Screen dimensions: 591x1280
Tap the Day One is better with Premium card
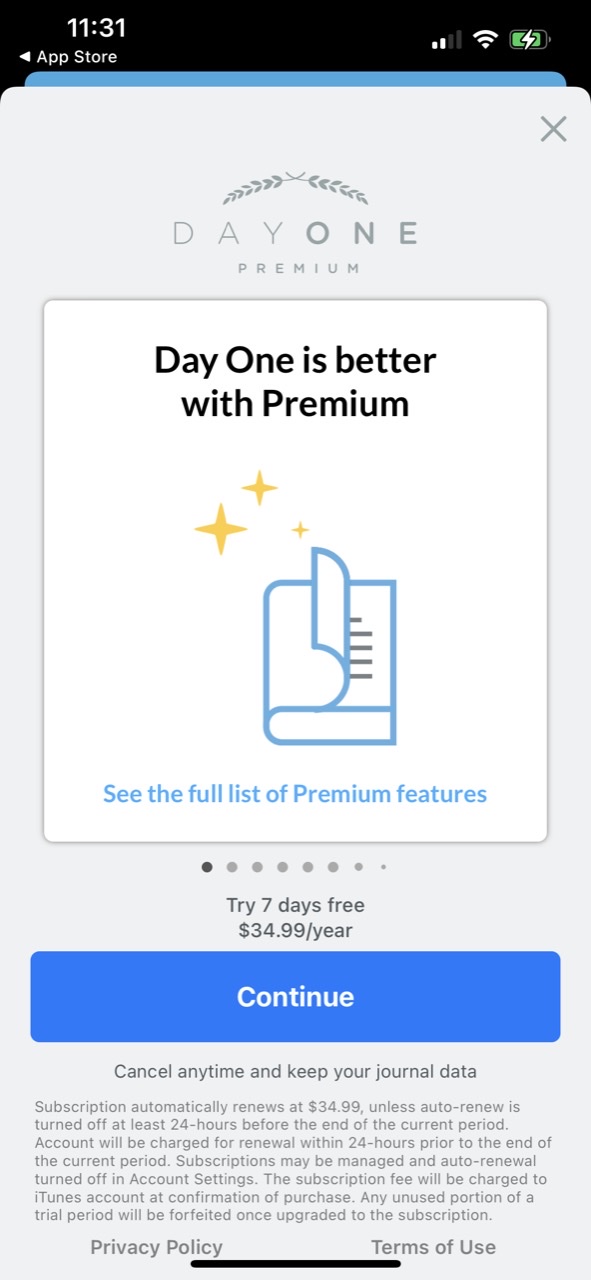[x=295, y=571]
